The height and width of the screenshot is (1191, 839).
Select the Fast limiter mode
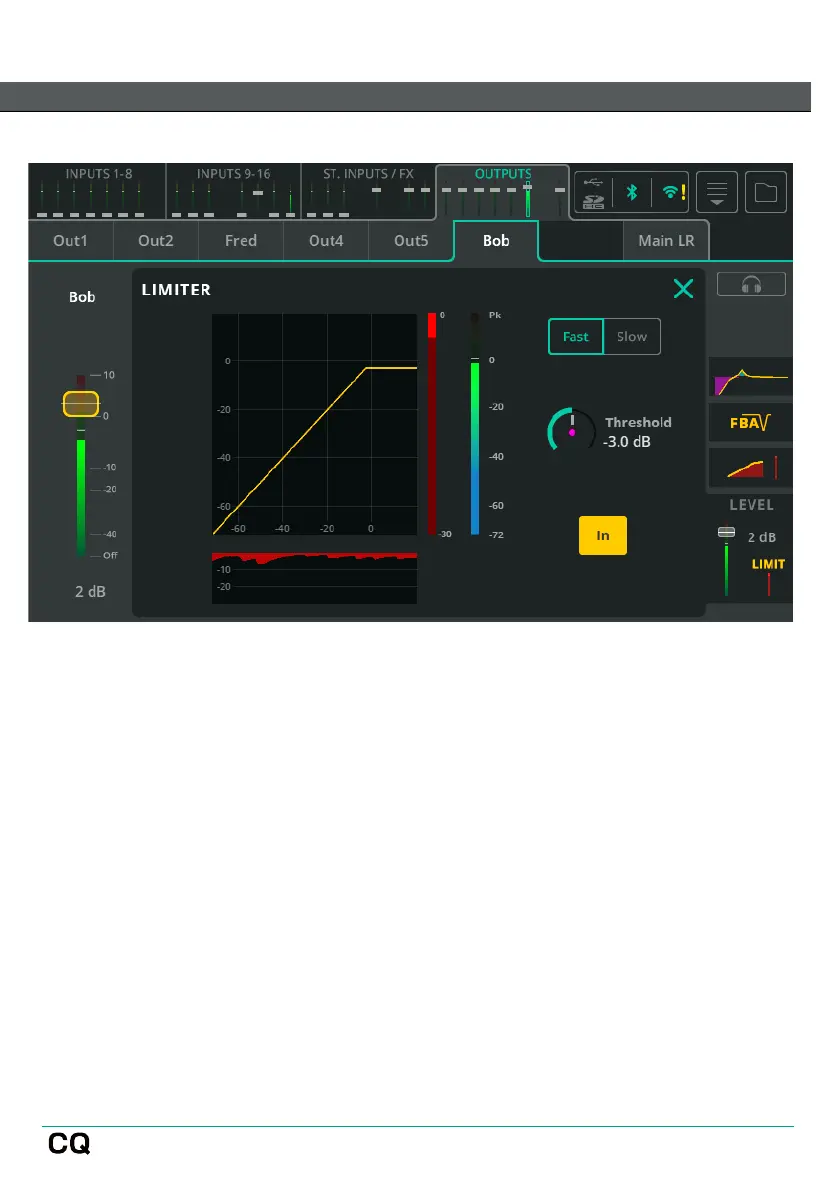pyautogui.click(x=576, y=336)
